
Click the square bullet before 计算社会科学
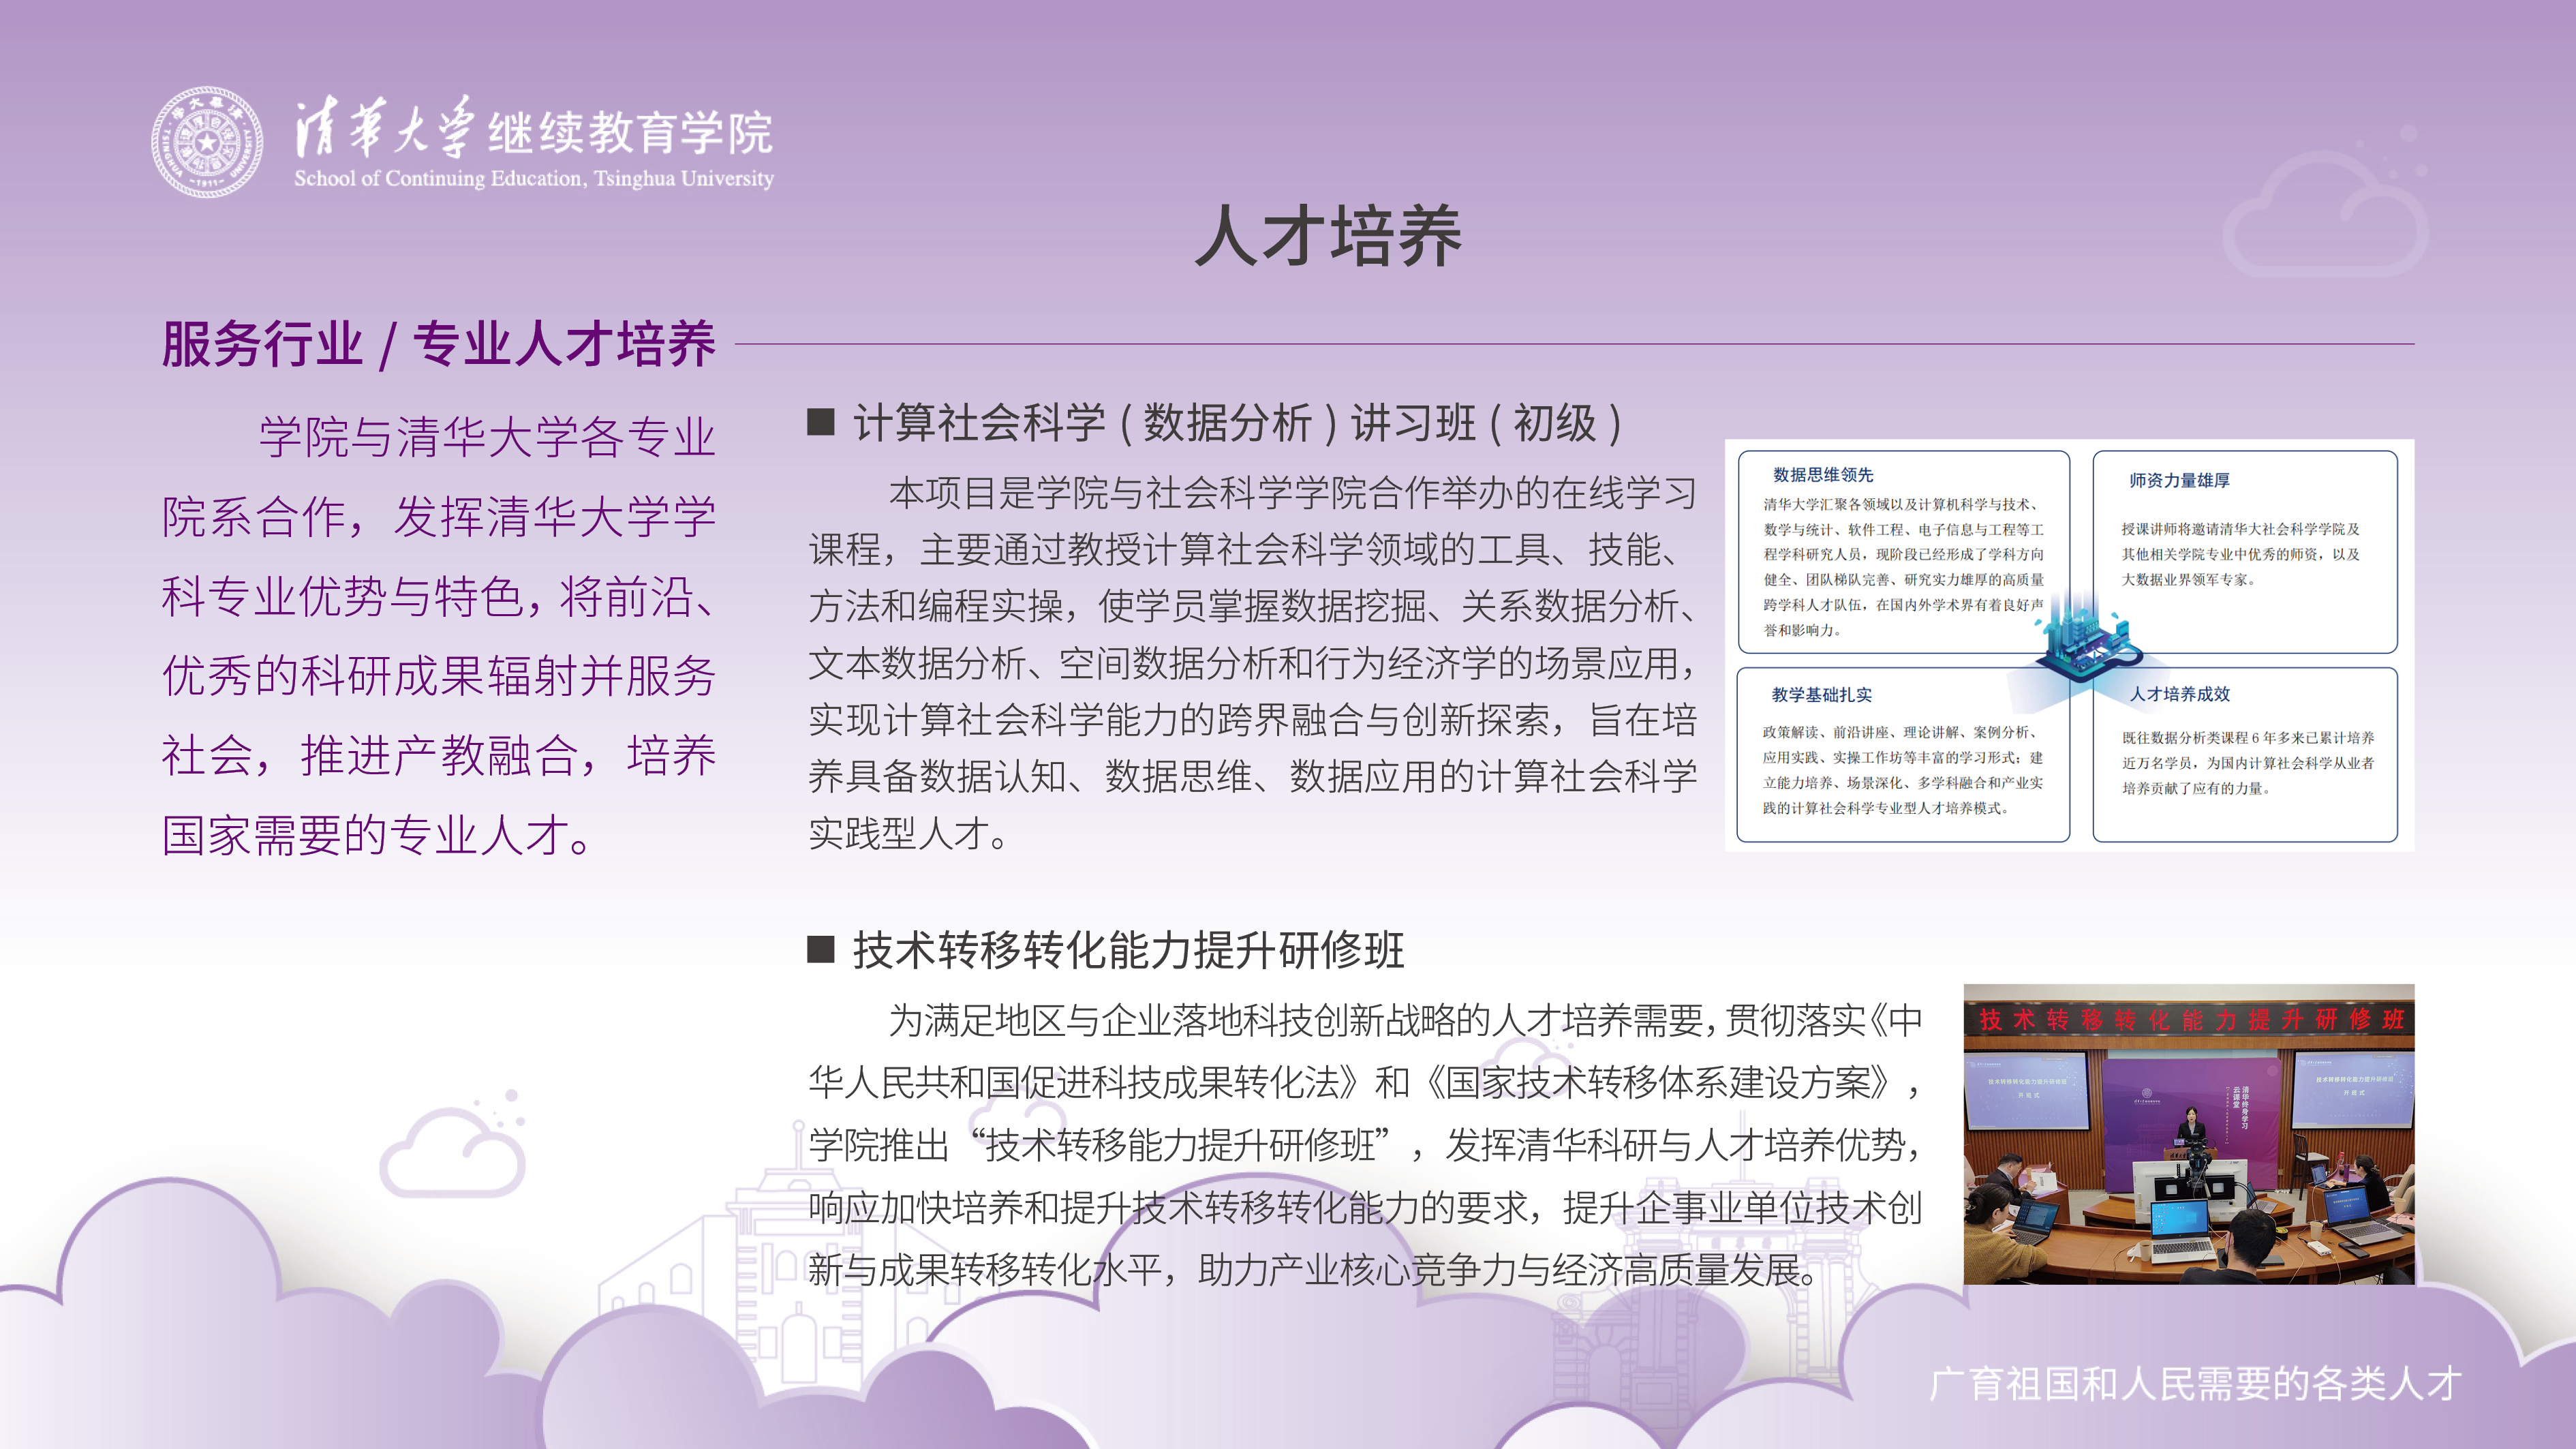pos(821,422)
